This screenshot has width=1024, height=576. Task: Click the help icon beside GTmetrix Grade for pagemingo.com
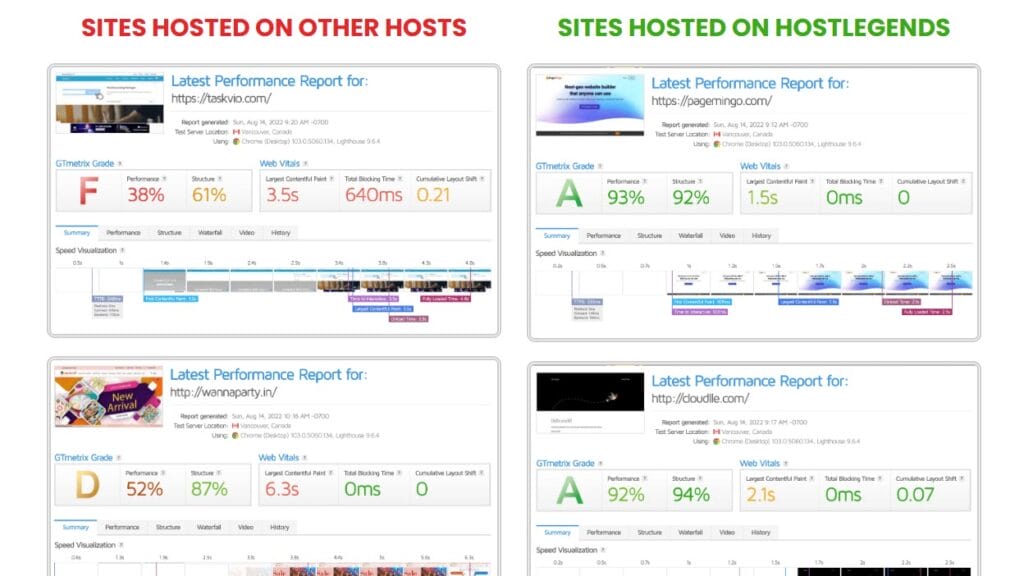coord(600,167)
